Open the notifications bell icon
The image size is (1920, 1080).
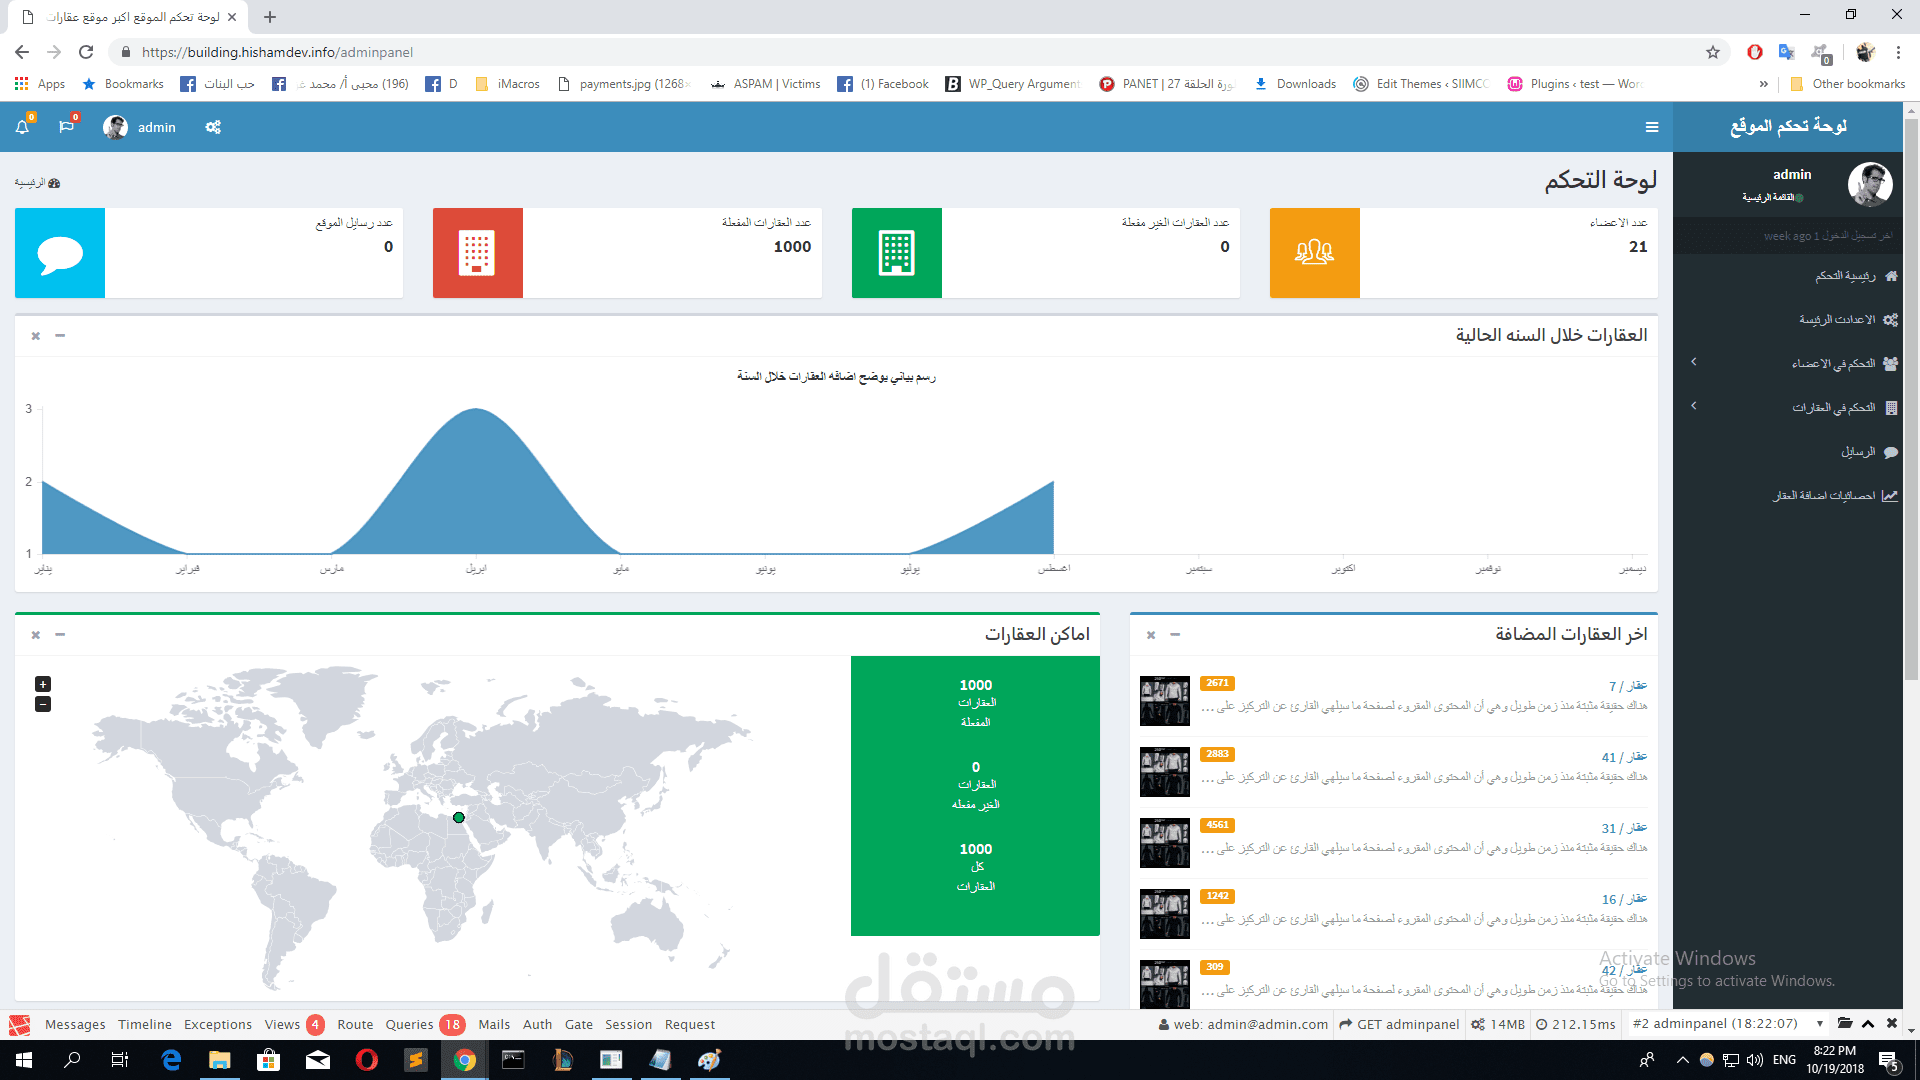click(x=22, y=127)
